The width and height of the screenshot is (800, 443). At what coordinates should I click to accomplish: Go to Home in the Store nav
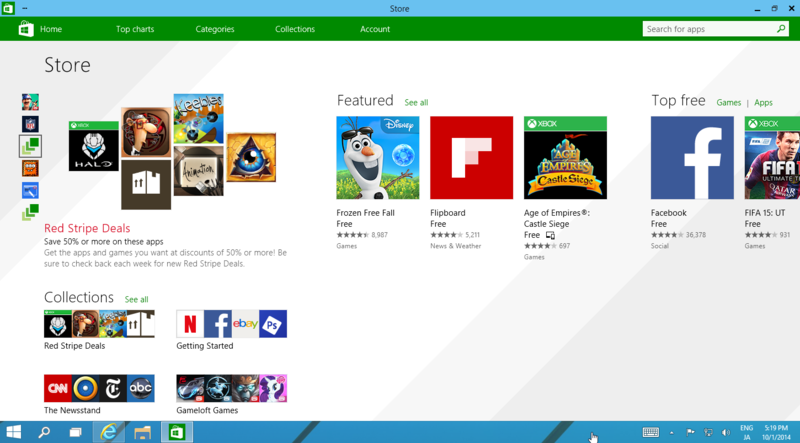[51, 29]
